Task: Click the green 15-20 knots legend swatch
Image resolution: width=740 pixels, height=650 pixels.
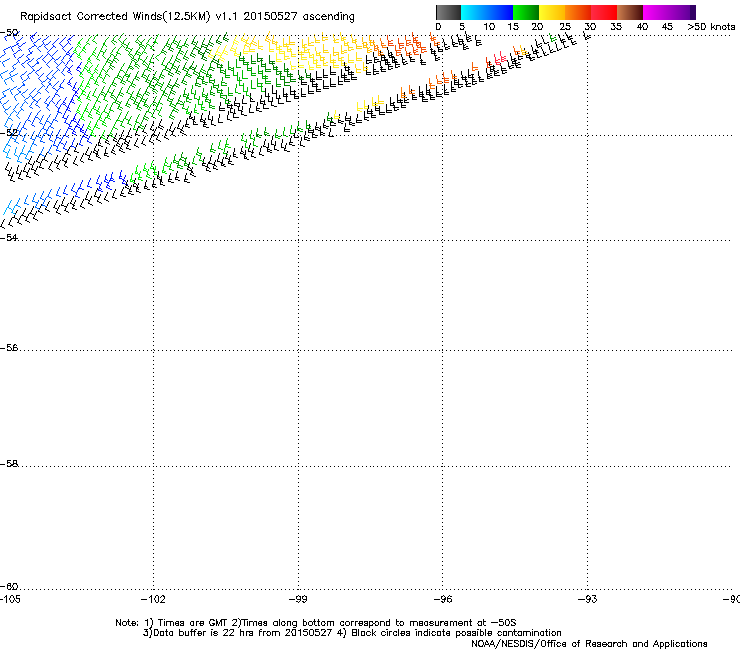Action: click(x=526, y=12)
